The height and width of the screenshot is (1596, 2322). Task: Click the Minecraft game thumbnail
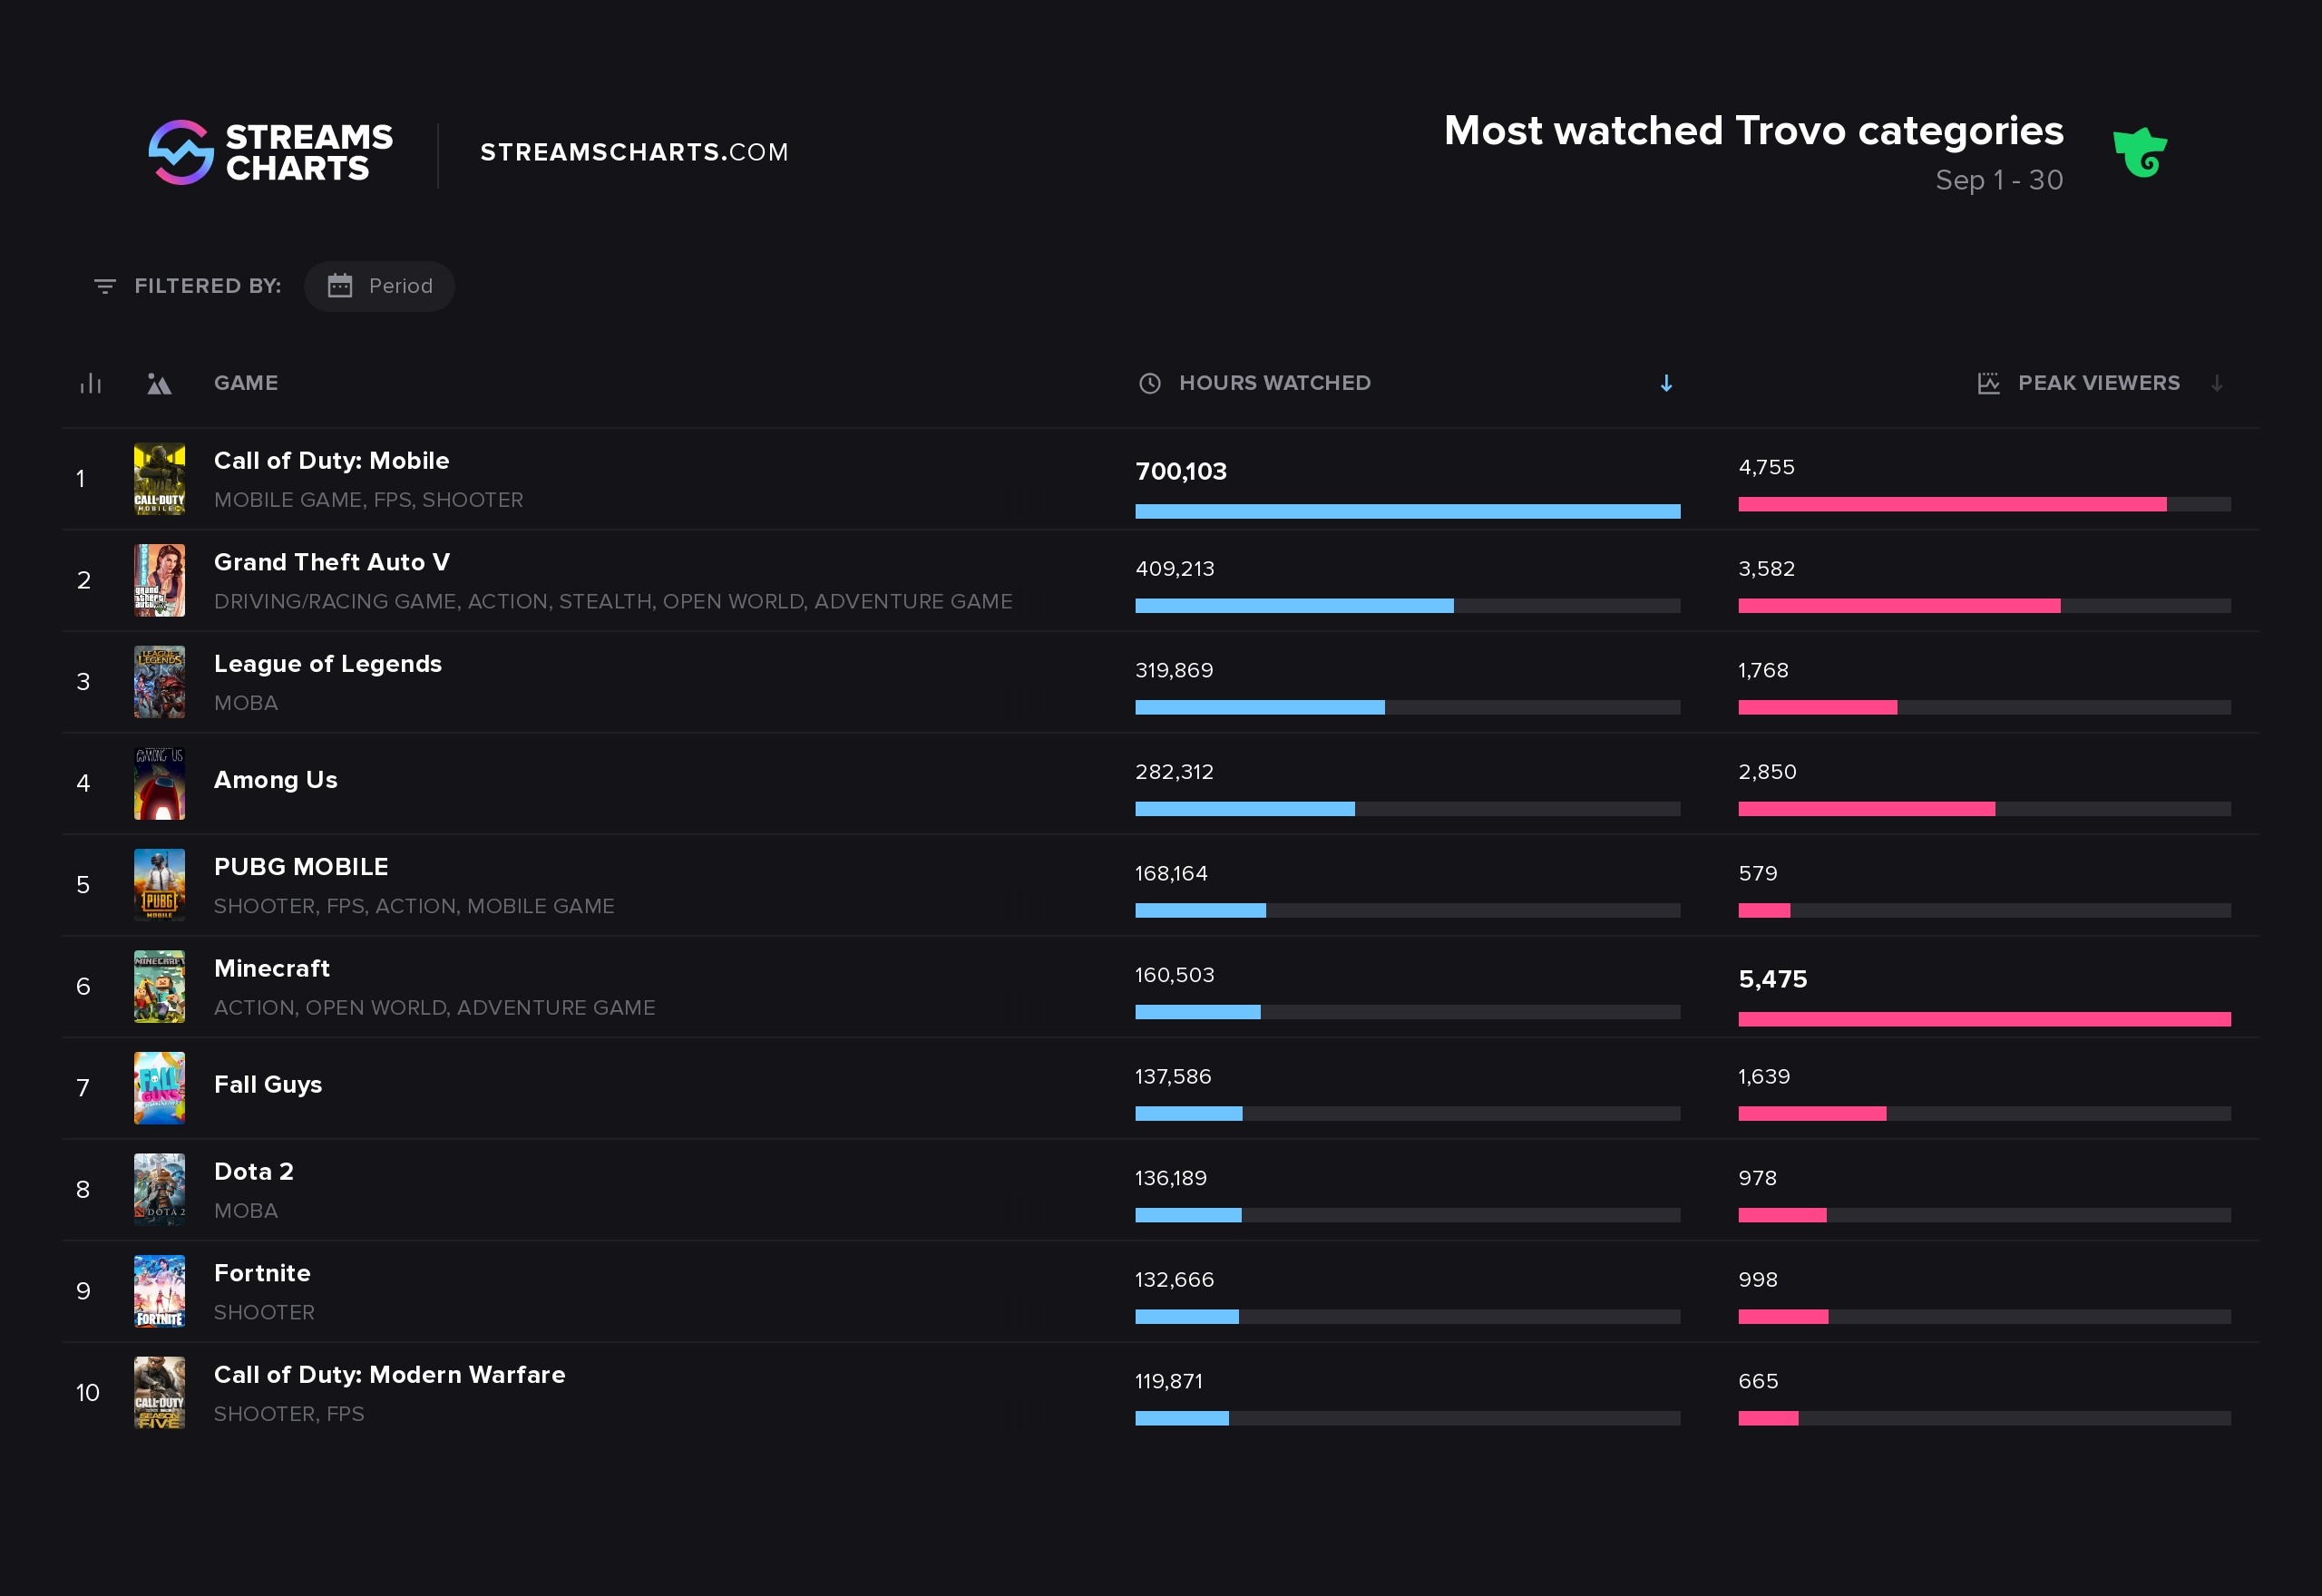coord(159,991)
